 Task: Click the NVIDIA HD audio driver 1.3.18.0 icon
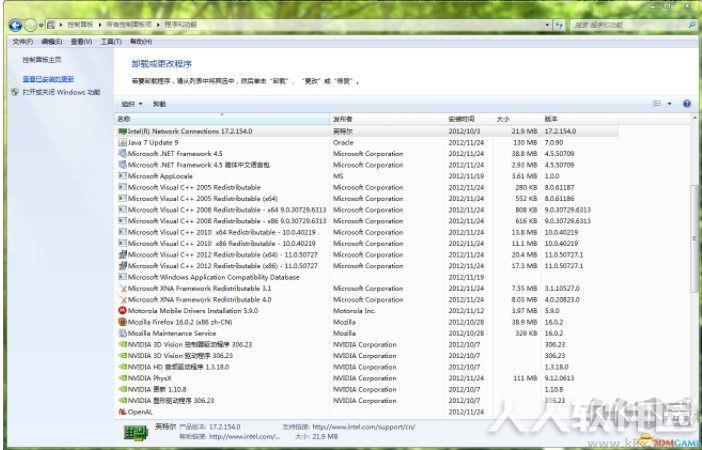pos(122,367)
